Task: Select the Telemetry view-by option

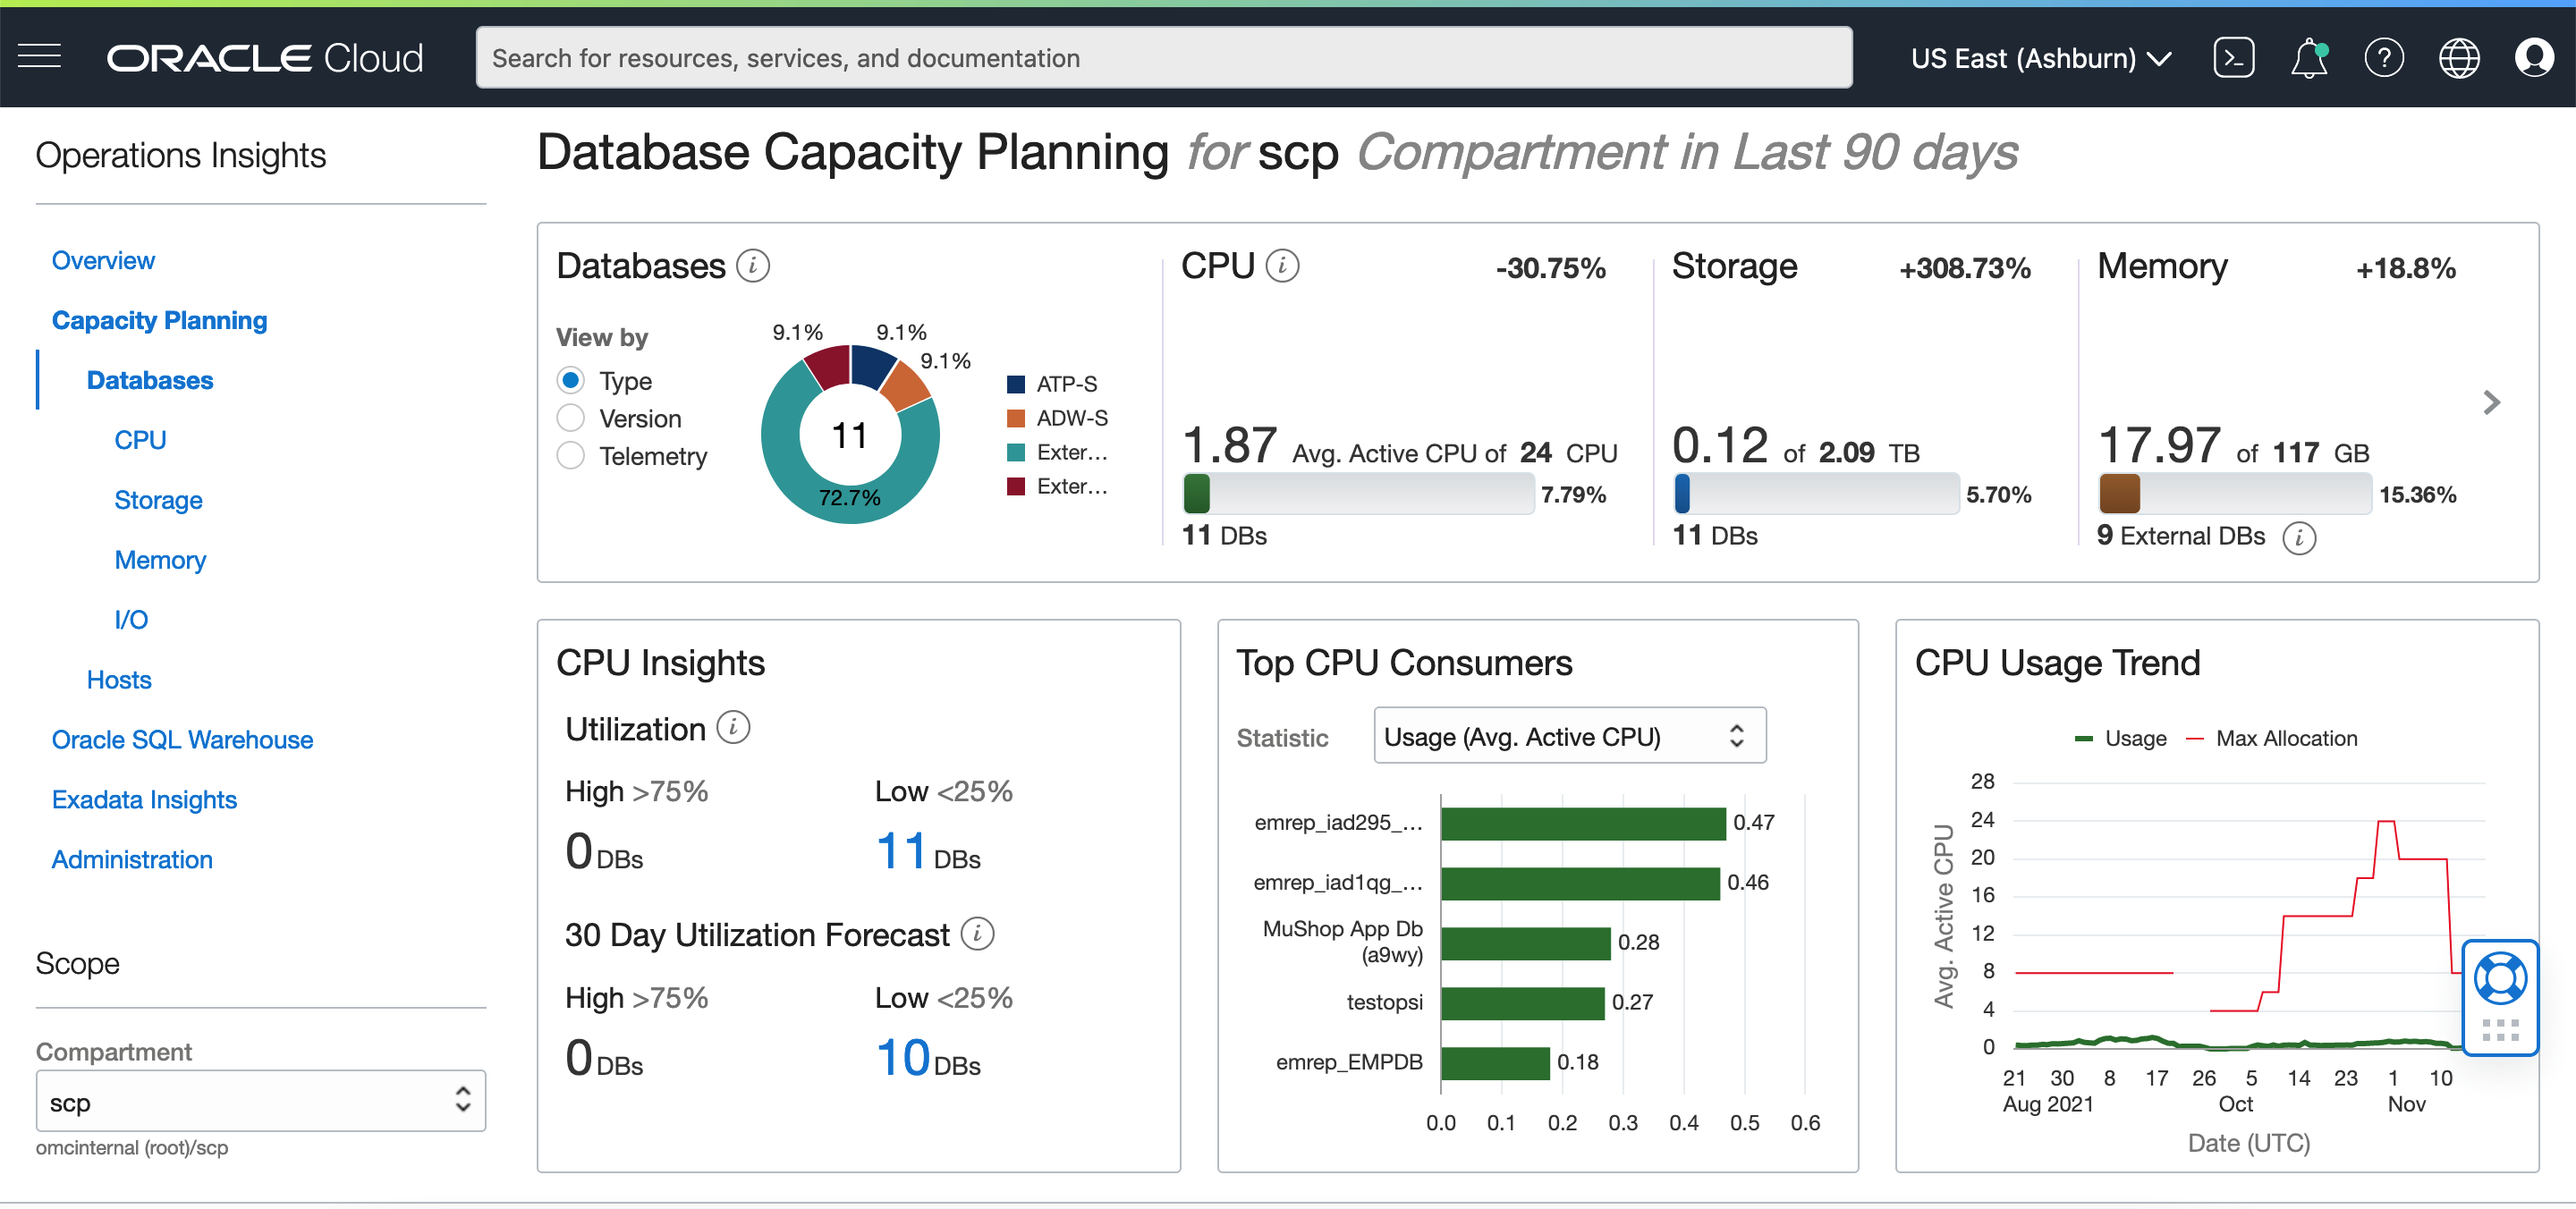Action: [x=571, y=456]
